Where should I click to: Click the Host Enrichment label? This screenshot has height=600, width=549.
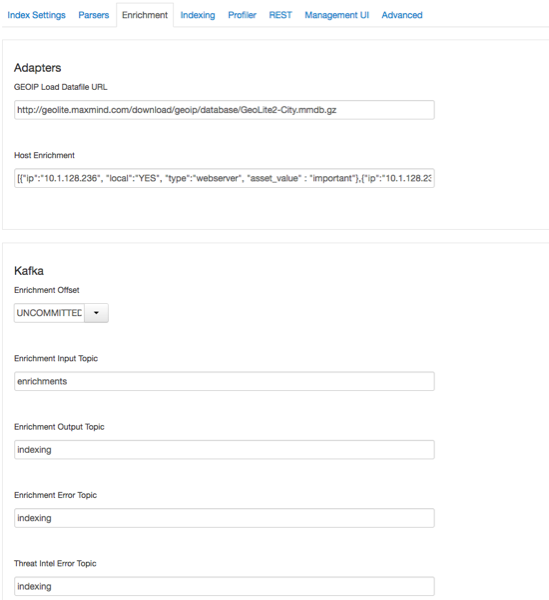[x=44, y=155]
